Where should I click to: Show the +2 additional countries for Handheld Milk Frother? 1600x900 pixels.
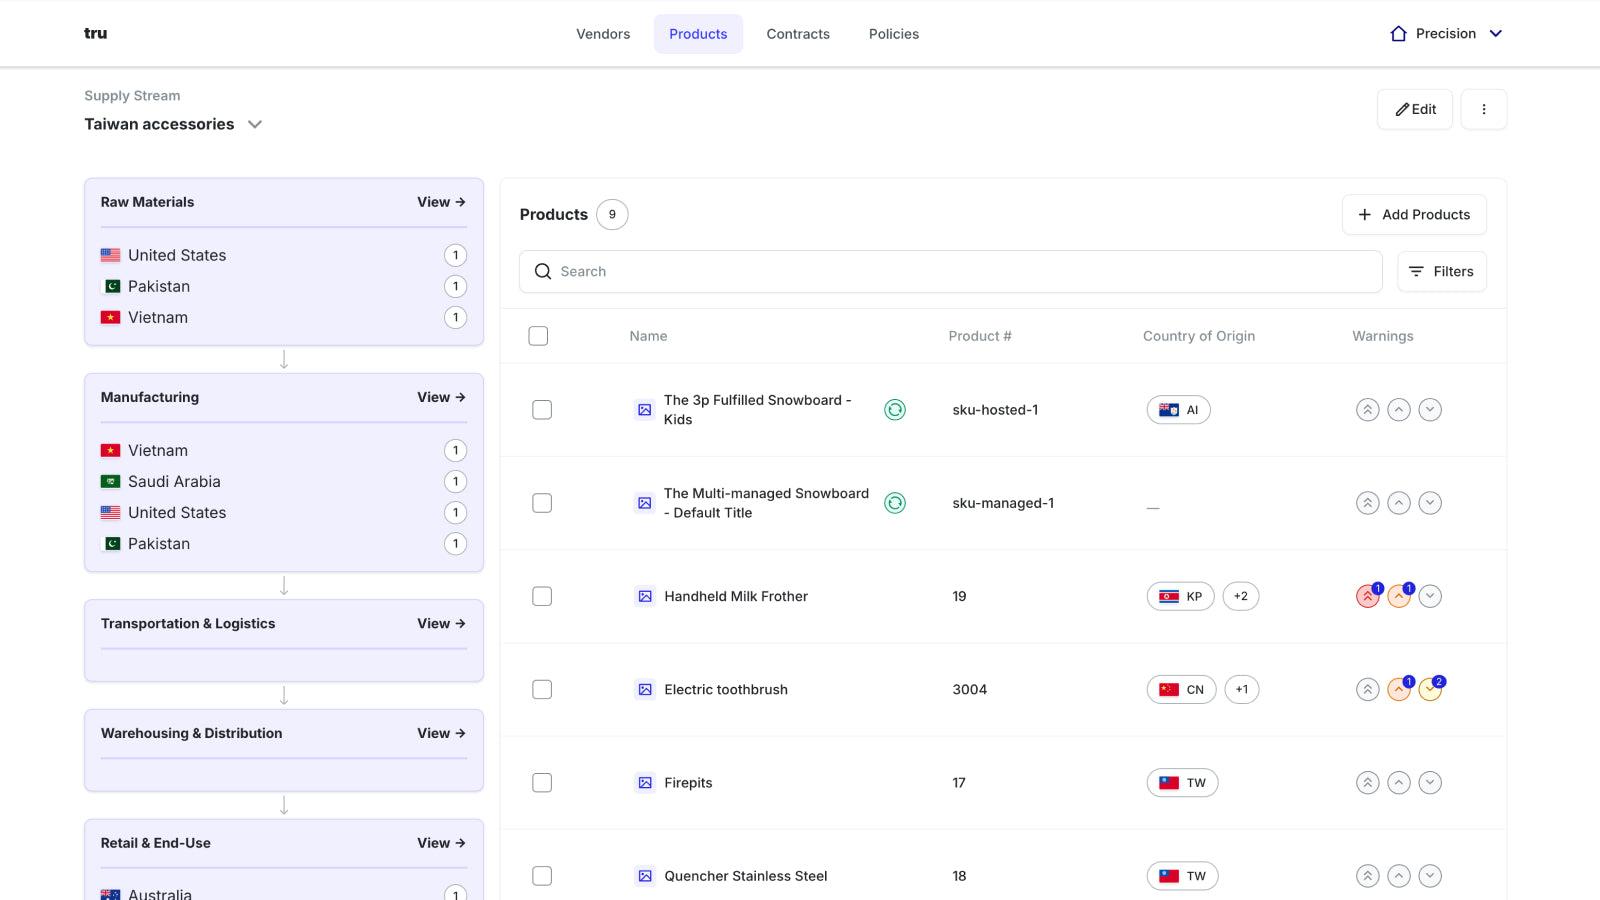[x=1240, y=596]
